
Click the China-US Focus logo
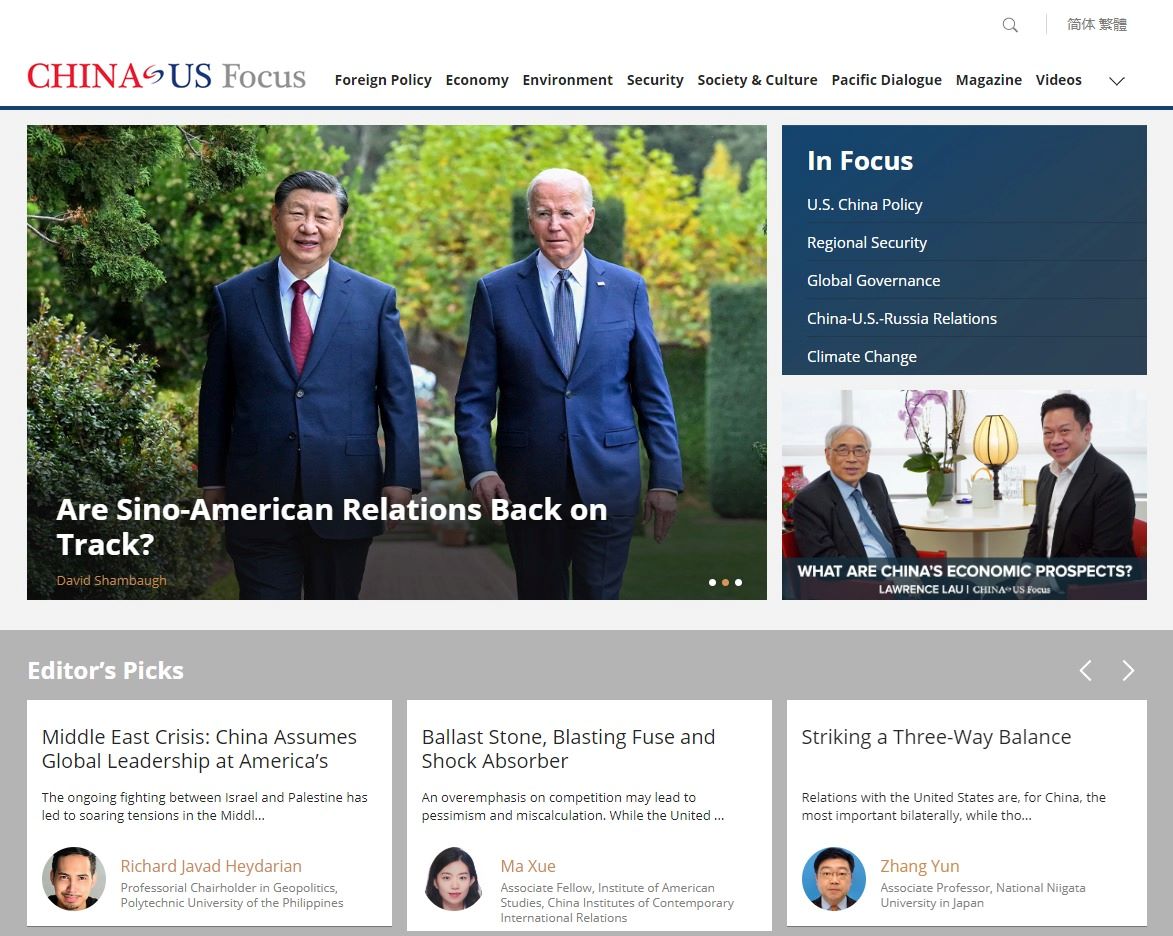tap(166, 76)
